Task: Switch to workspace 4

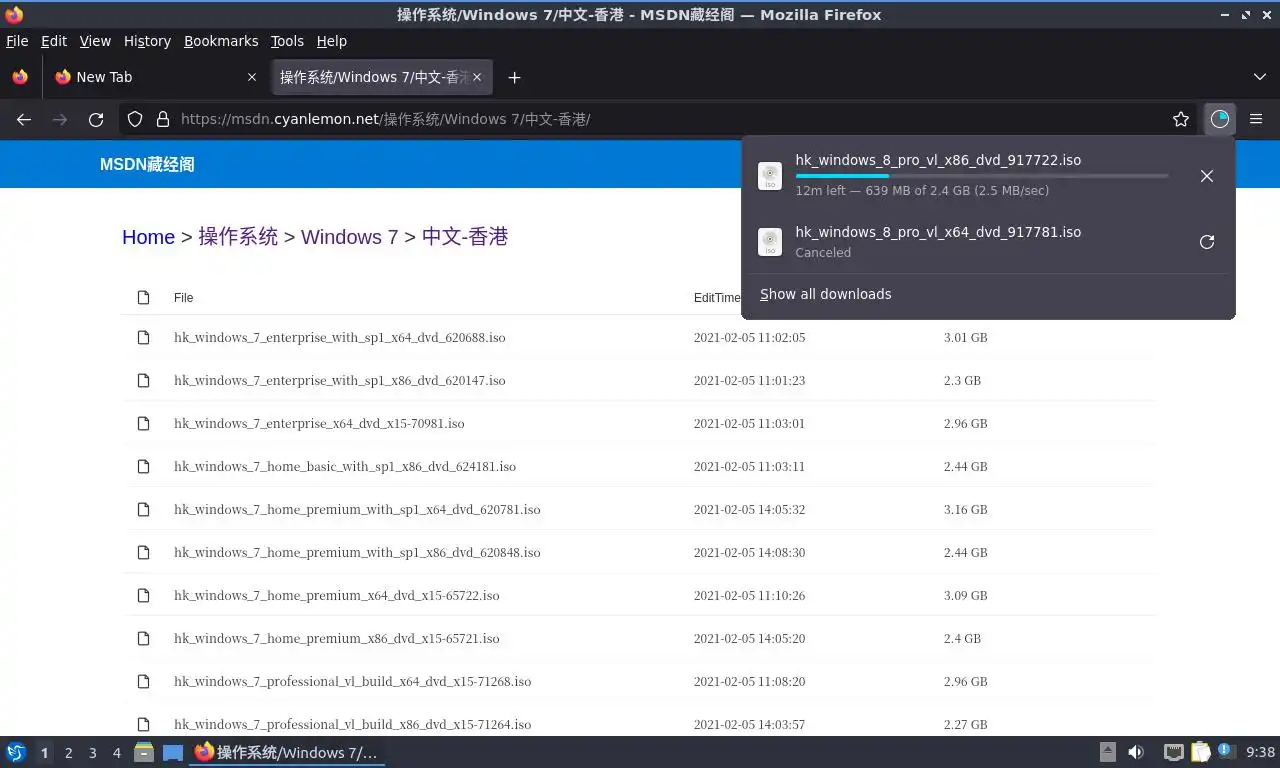Action: 117,753
